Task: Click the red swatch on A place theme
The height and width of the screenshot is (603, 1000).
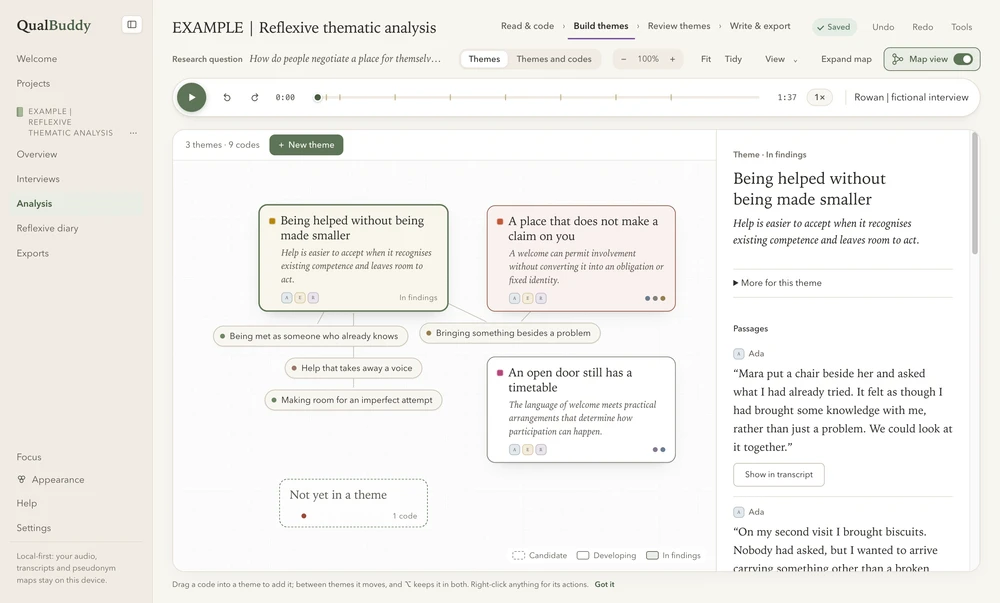Action: click(500, 222)
